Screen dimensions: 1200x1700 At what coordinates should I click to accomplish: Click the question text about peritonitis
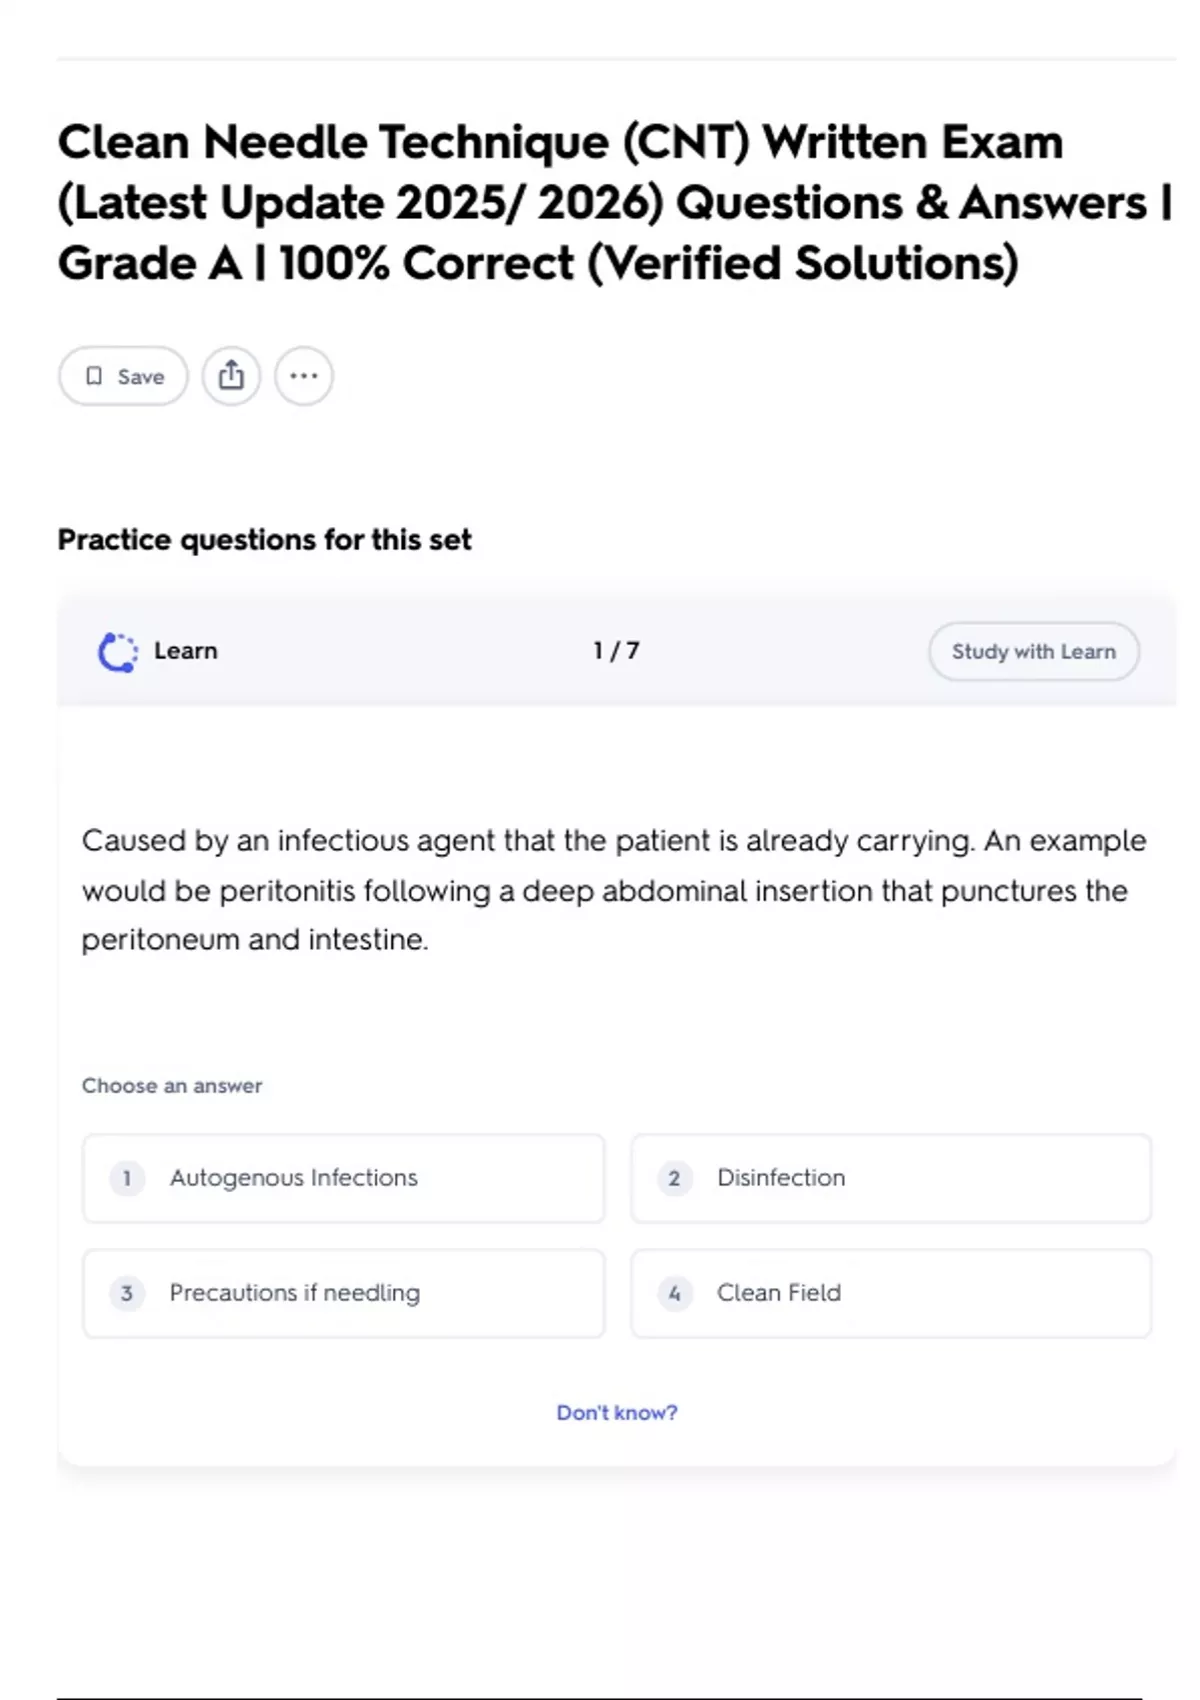(614, 890)
